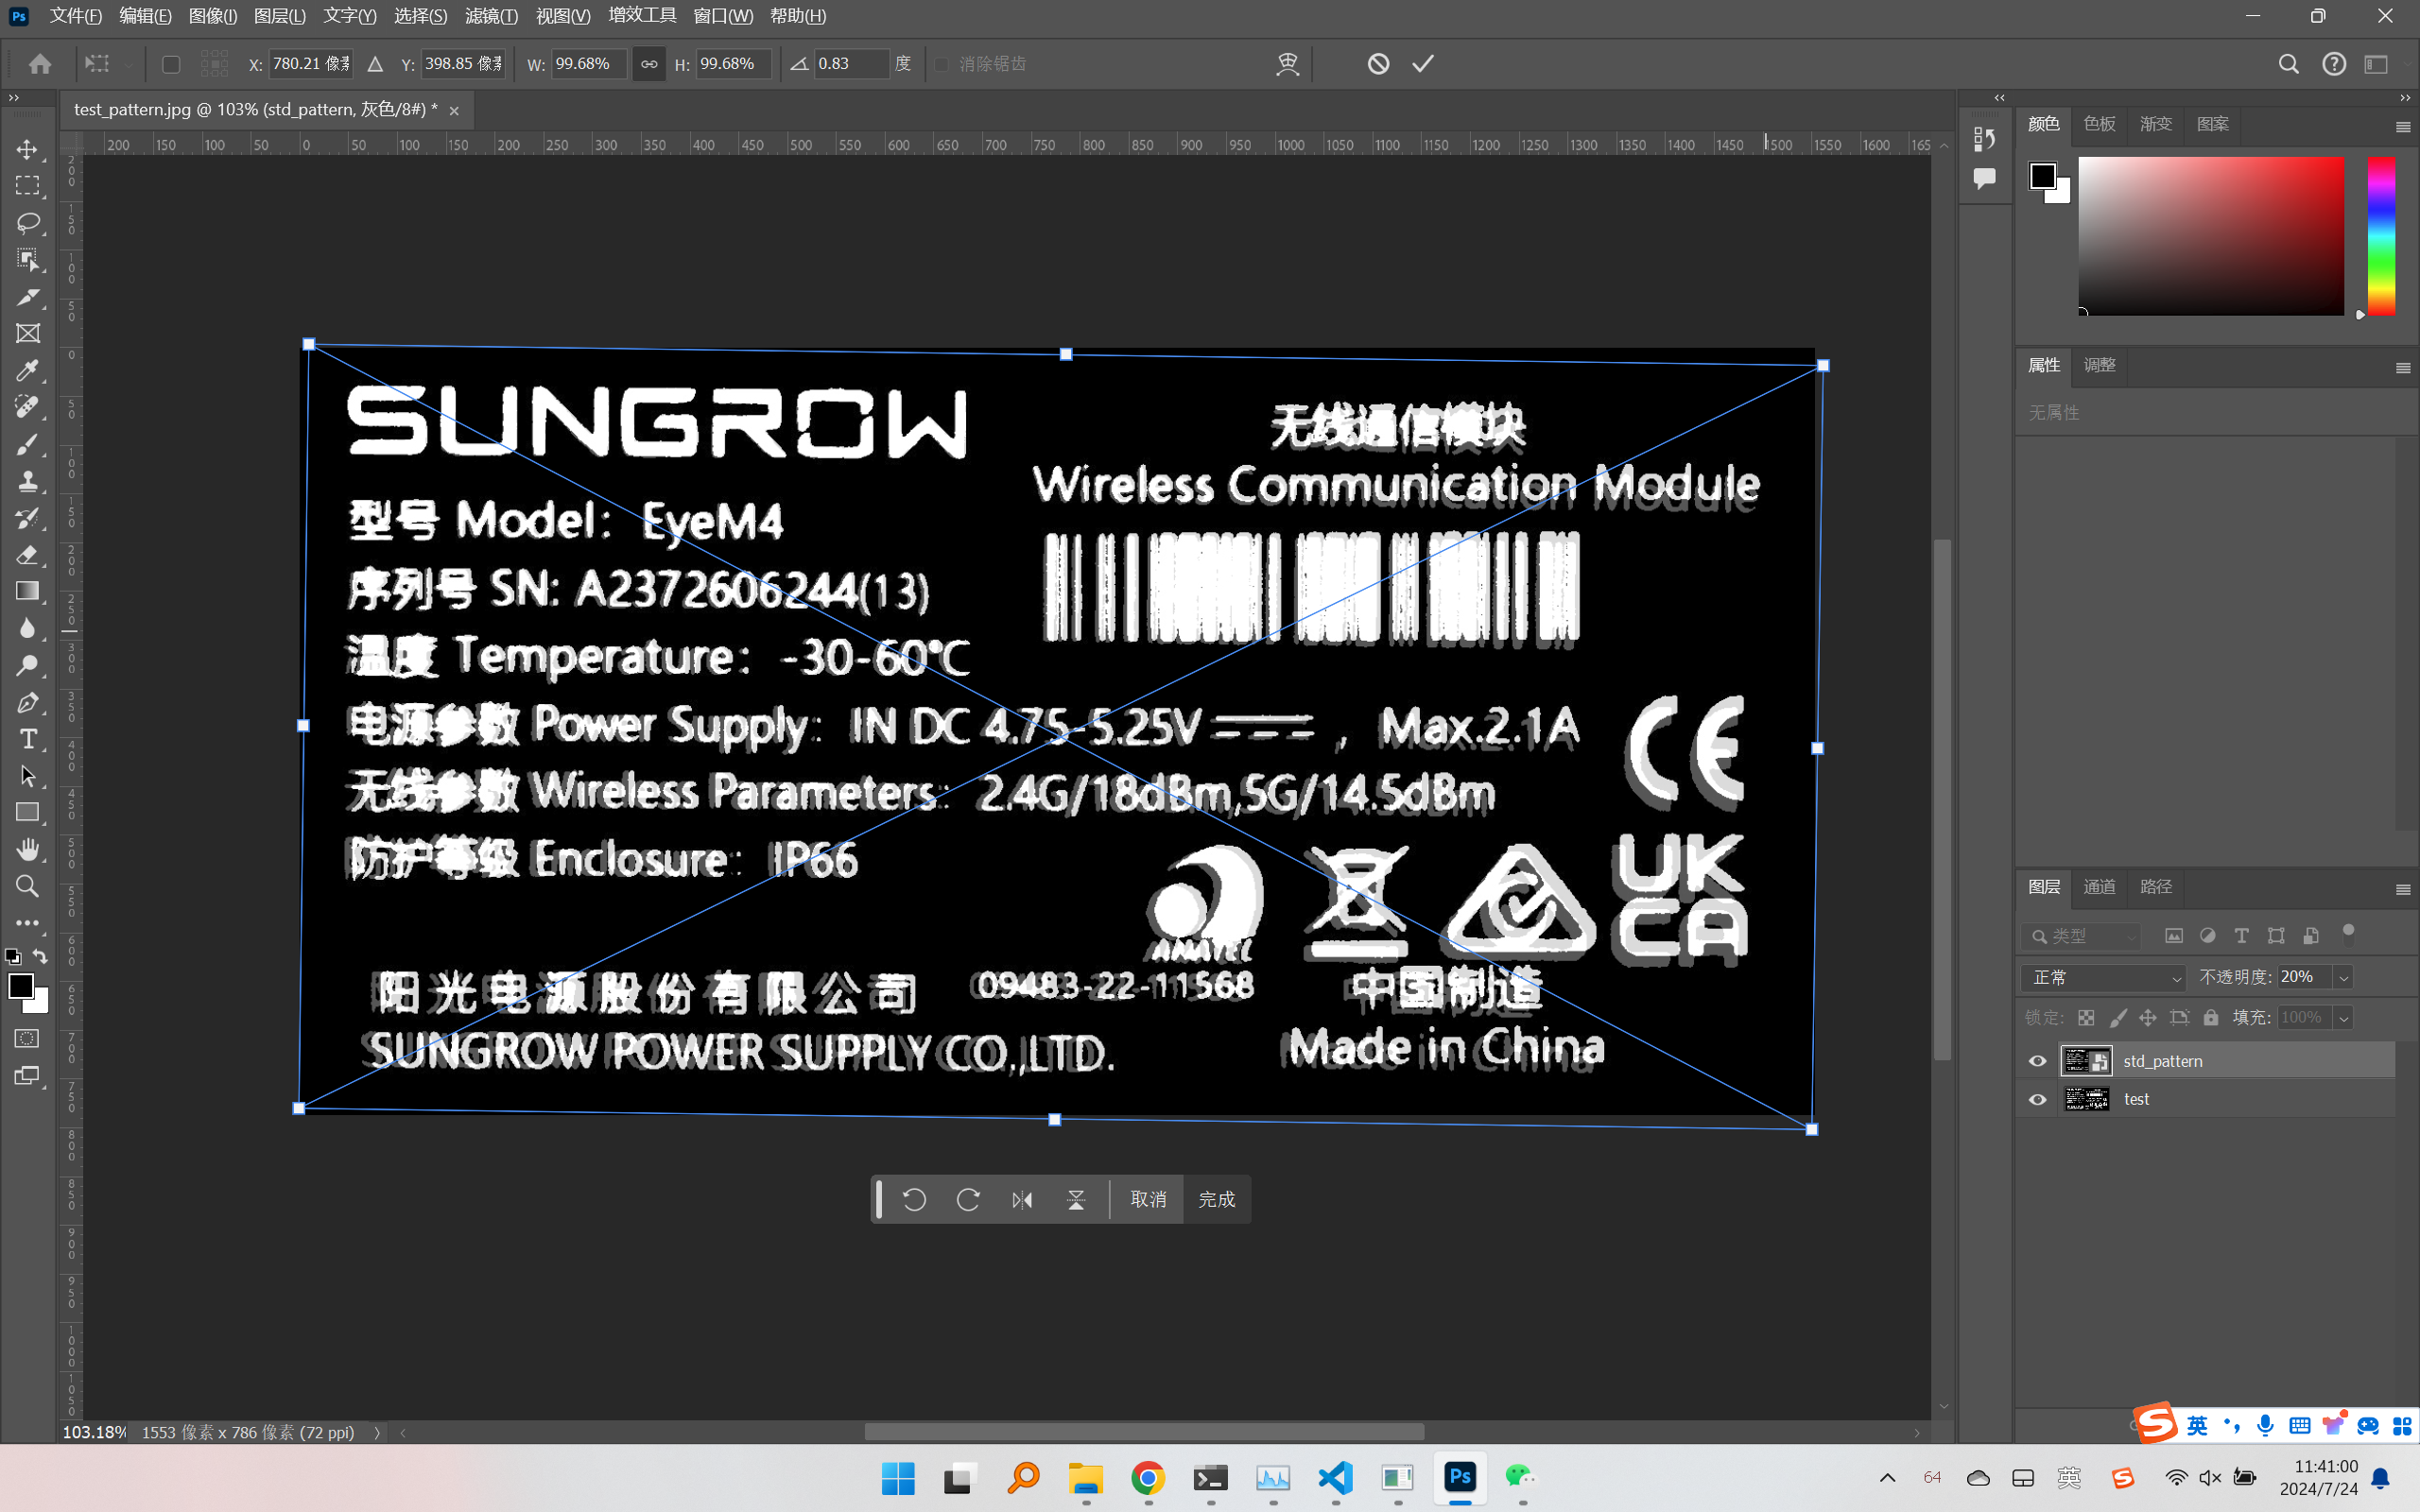Open the fill dropdown arrow
Image resolution: width=2420 pixels, height=1512 pixels.
point(2343,1018)
